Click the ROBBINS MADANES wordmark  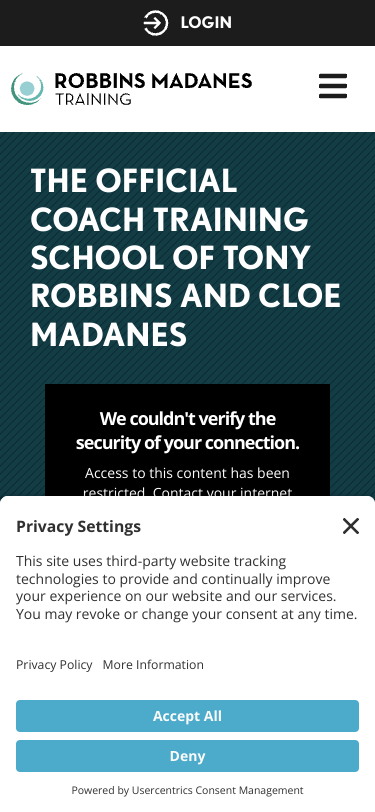point(153,81)
